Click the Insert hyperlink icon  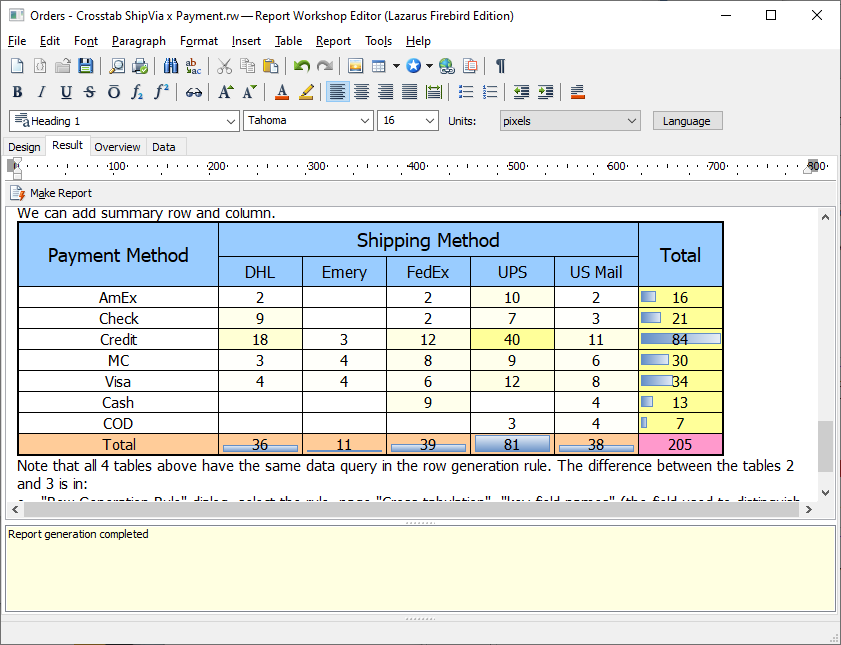click(x=446, y=66)
